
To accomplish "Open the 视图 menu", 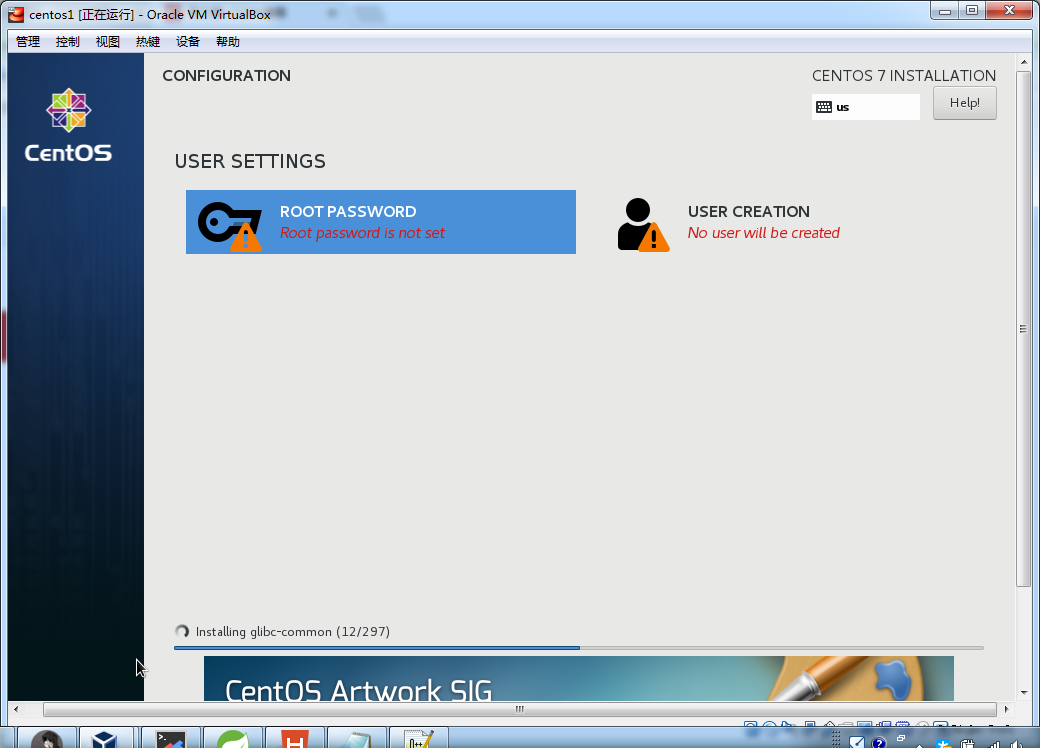I will [107, 42].
